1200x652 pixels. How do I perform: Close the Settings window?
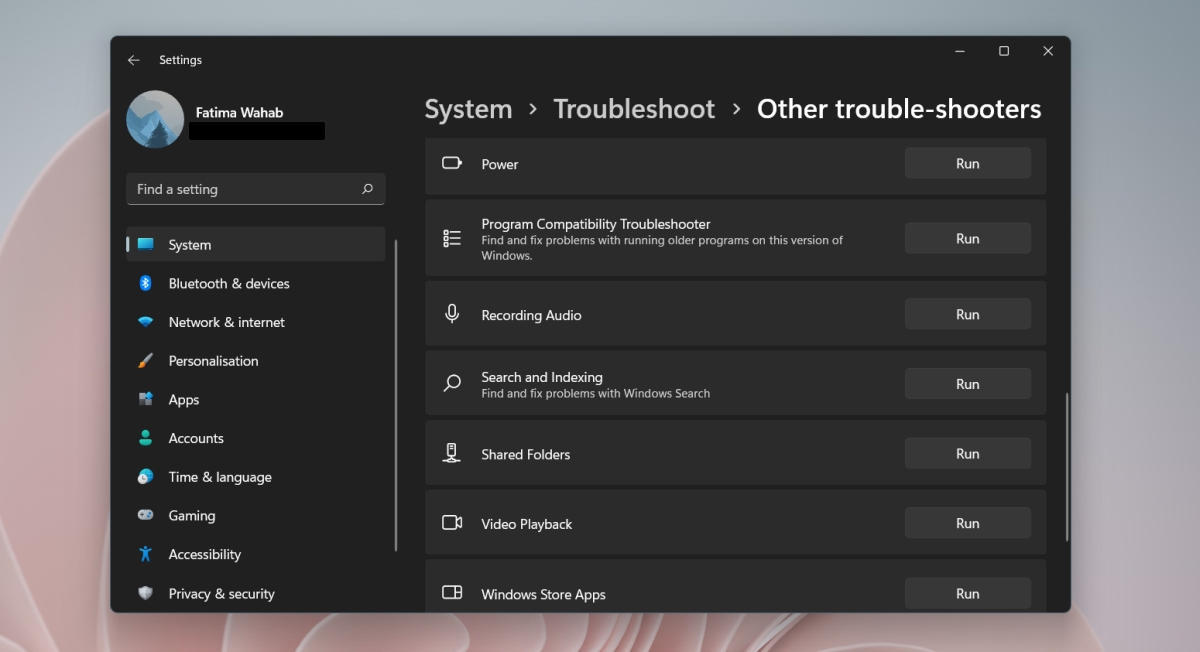pos(1047,51)
